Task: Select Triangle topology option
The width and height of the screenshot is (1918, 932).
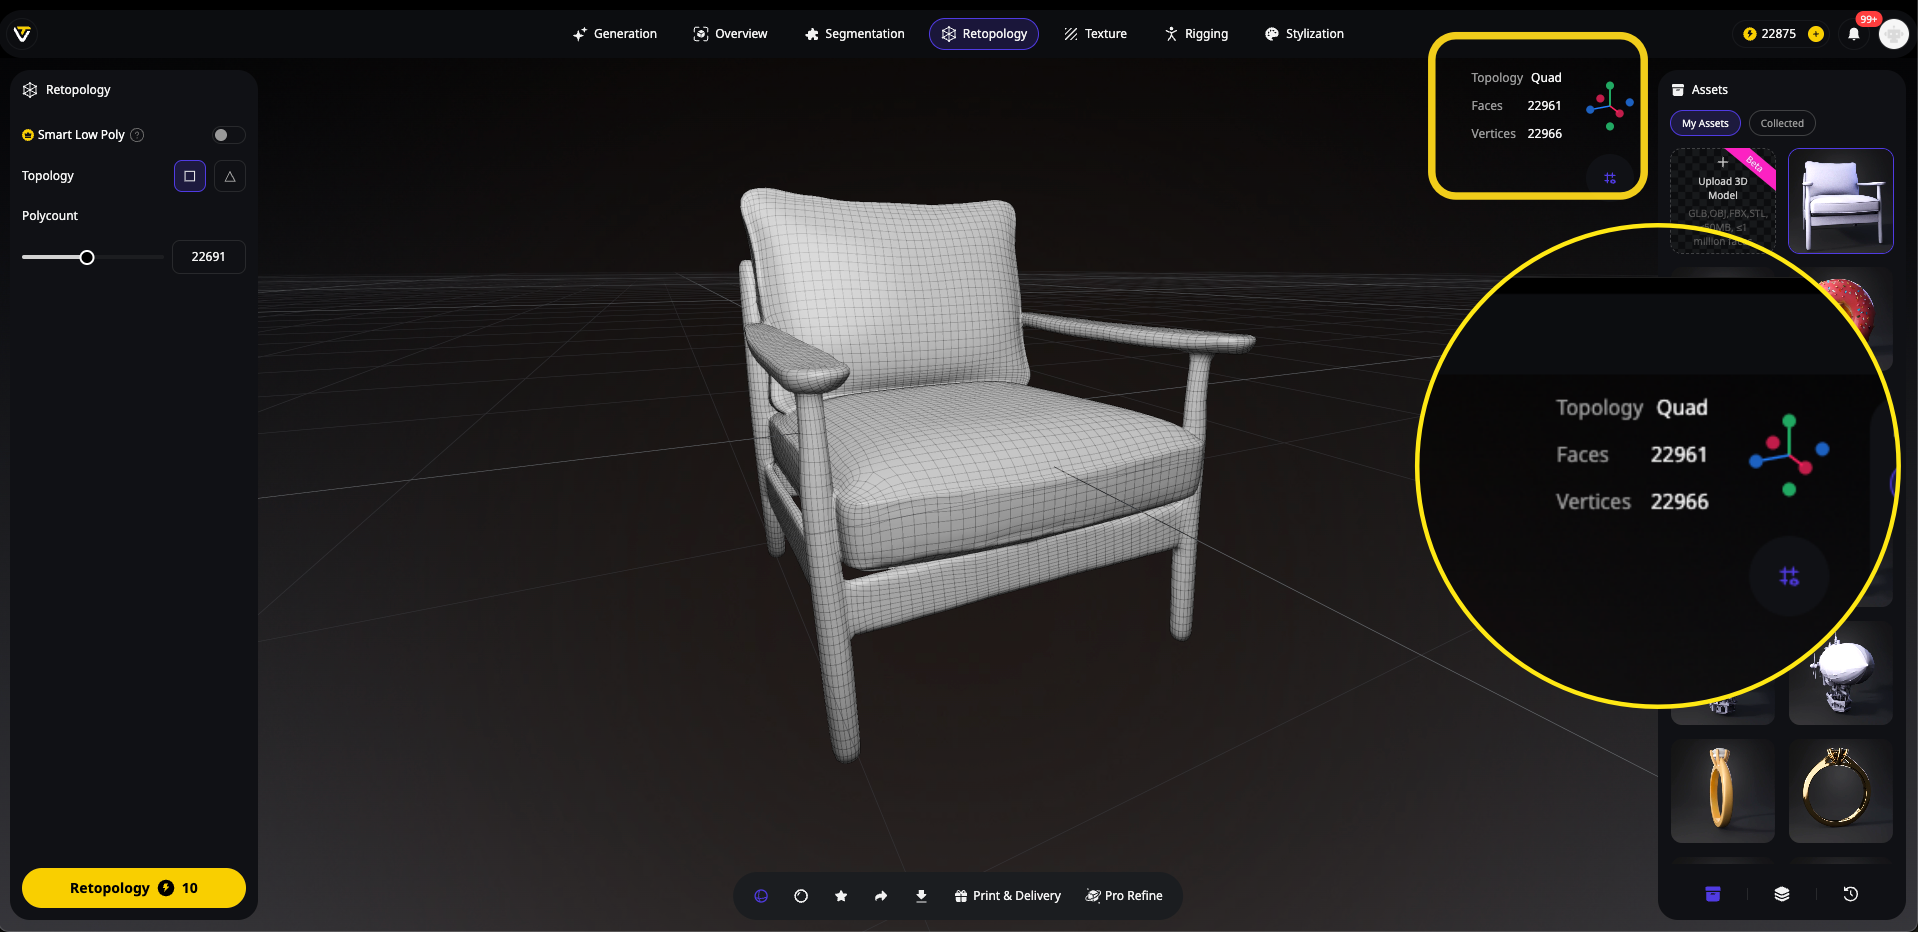Action: 230,176
